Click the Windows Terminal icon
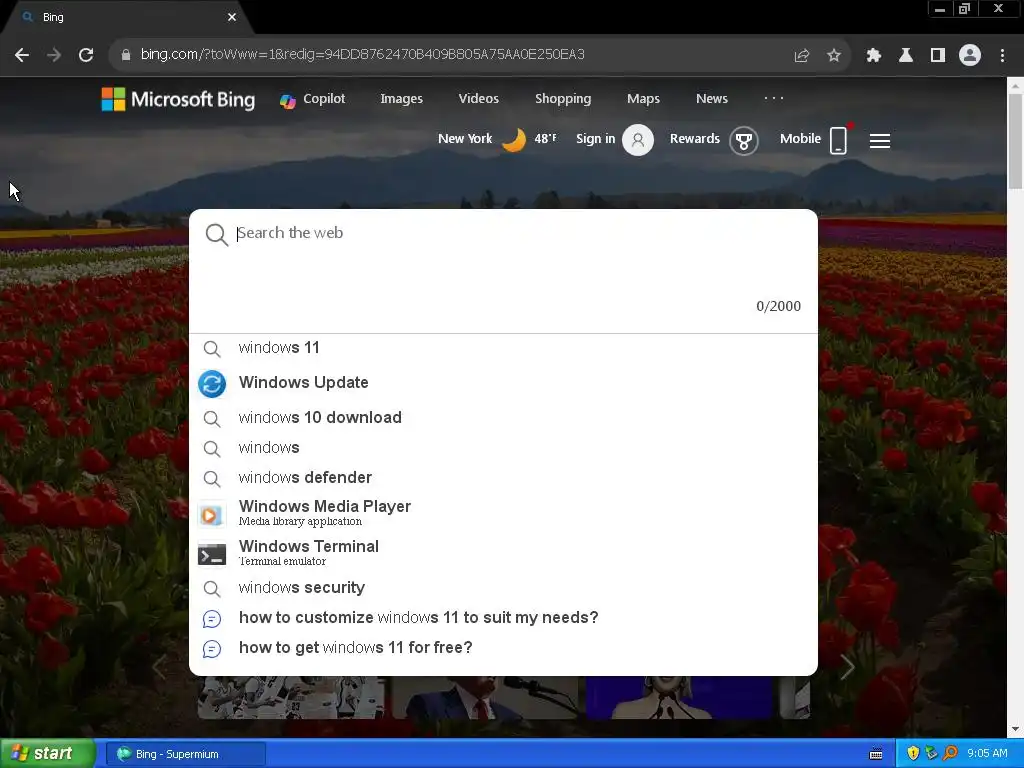The width and height of the screenshot is (1024, 768). point(212,554)
